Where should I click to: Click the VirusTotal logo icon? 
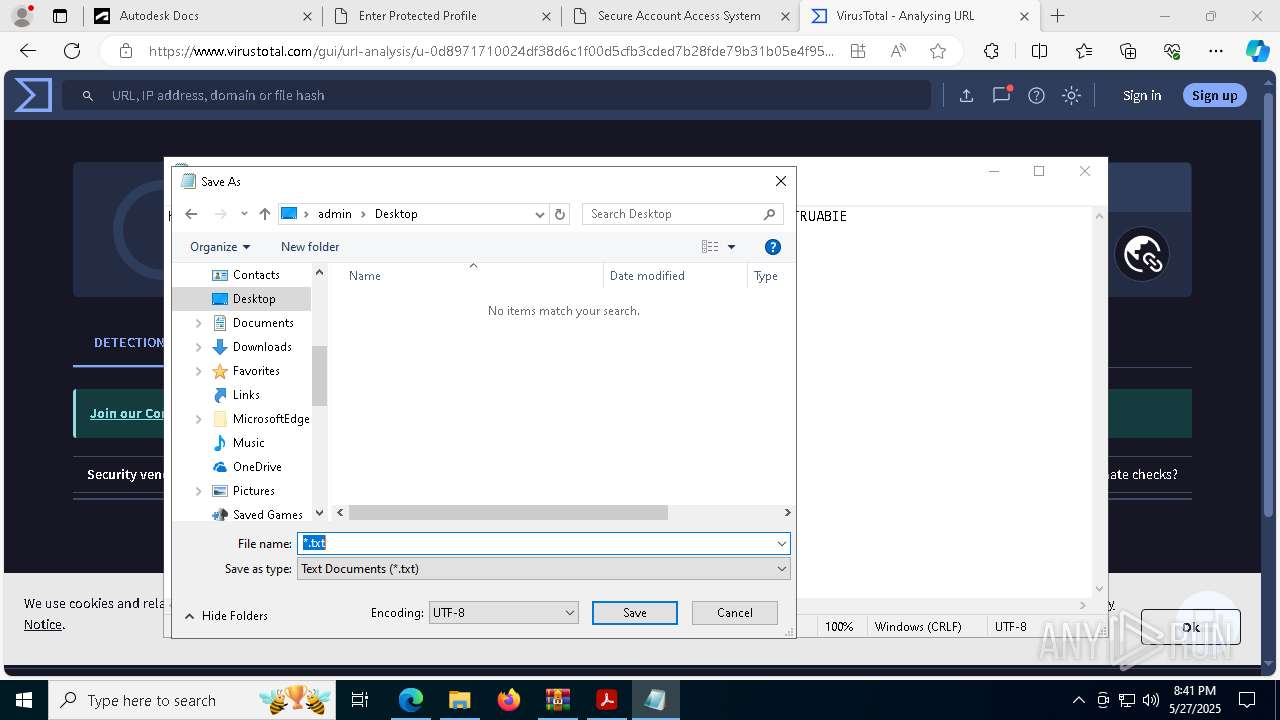[x=32, y=95]
